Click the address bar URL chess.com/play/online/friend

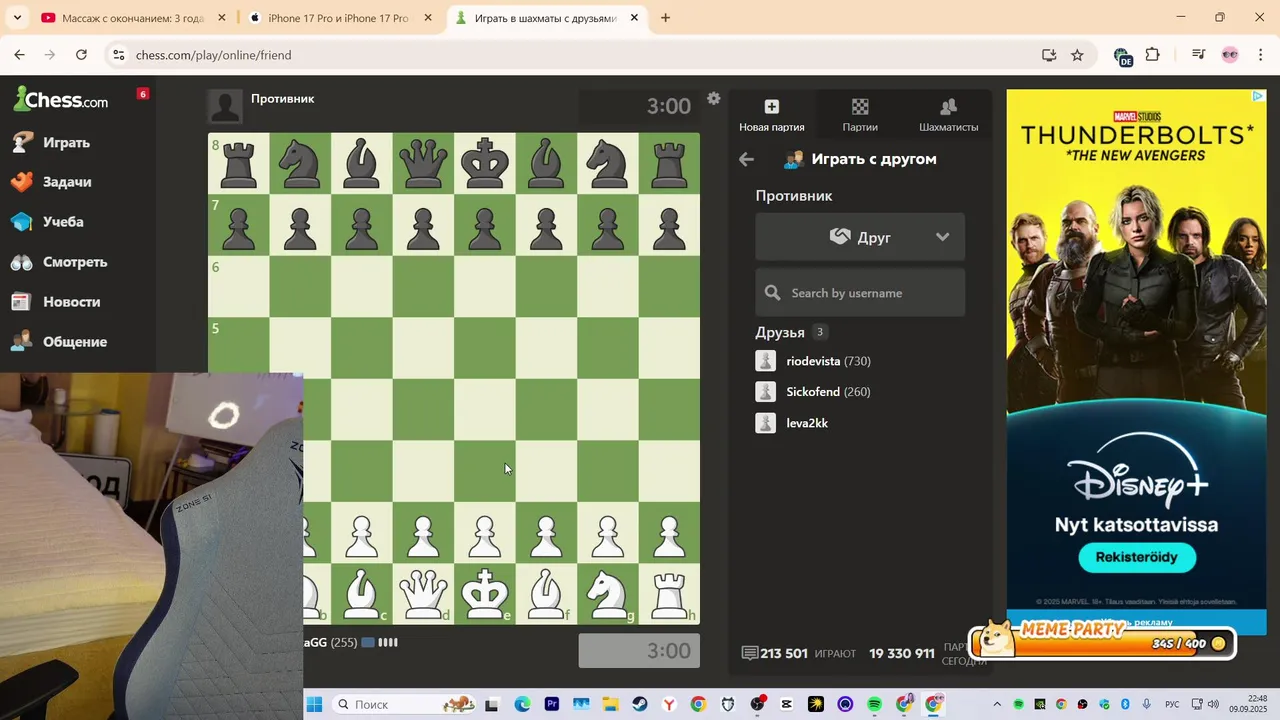[x=214, y=55]
